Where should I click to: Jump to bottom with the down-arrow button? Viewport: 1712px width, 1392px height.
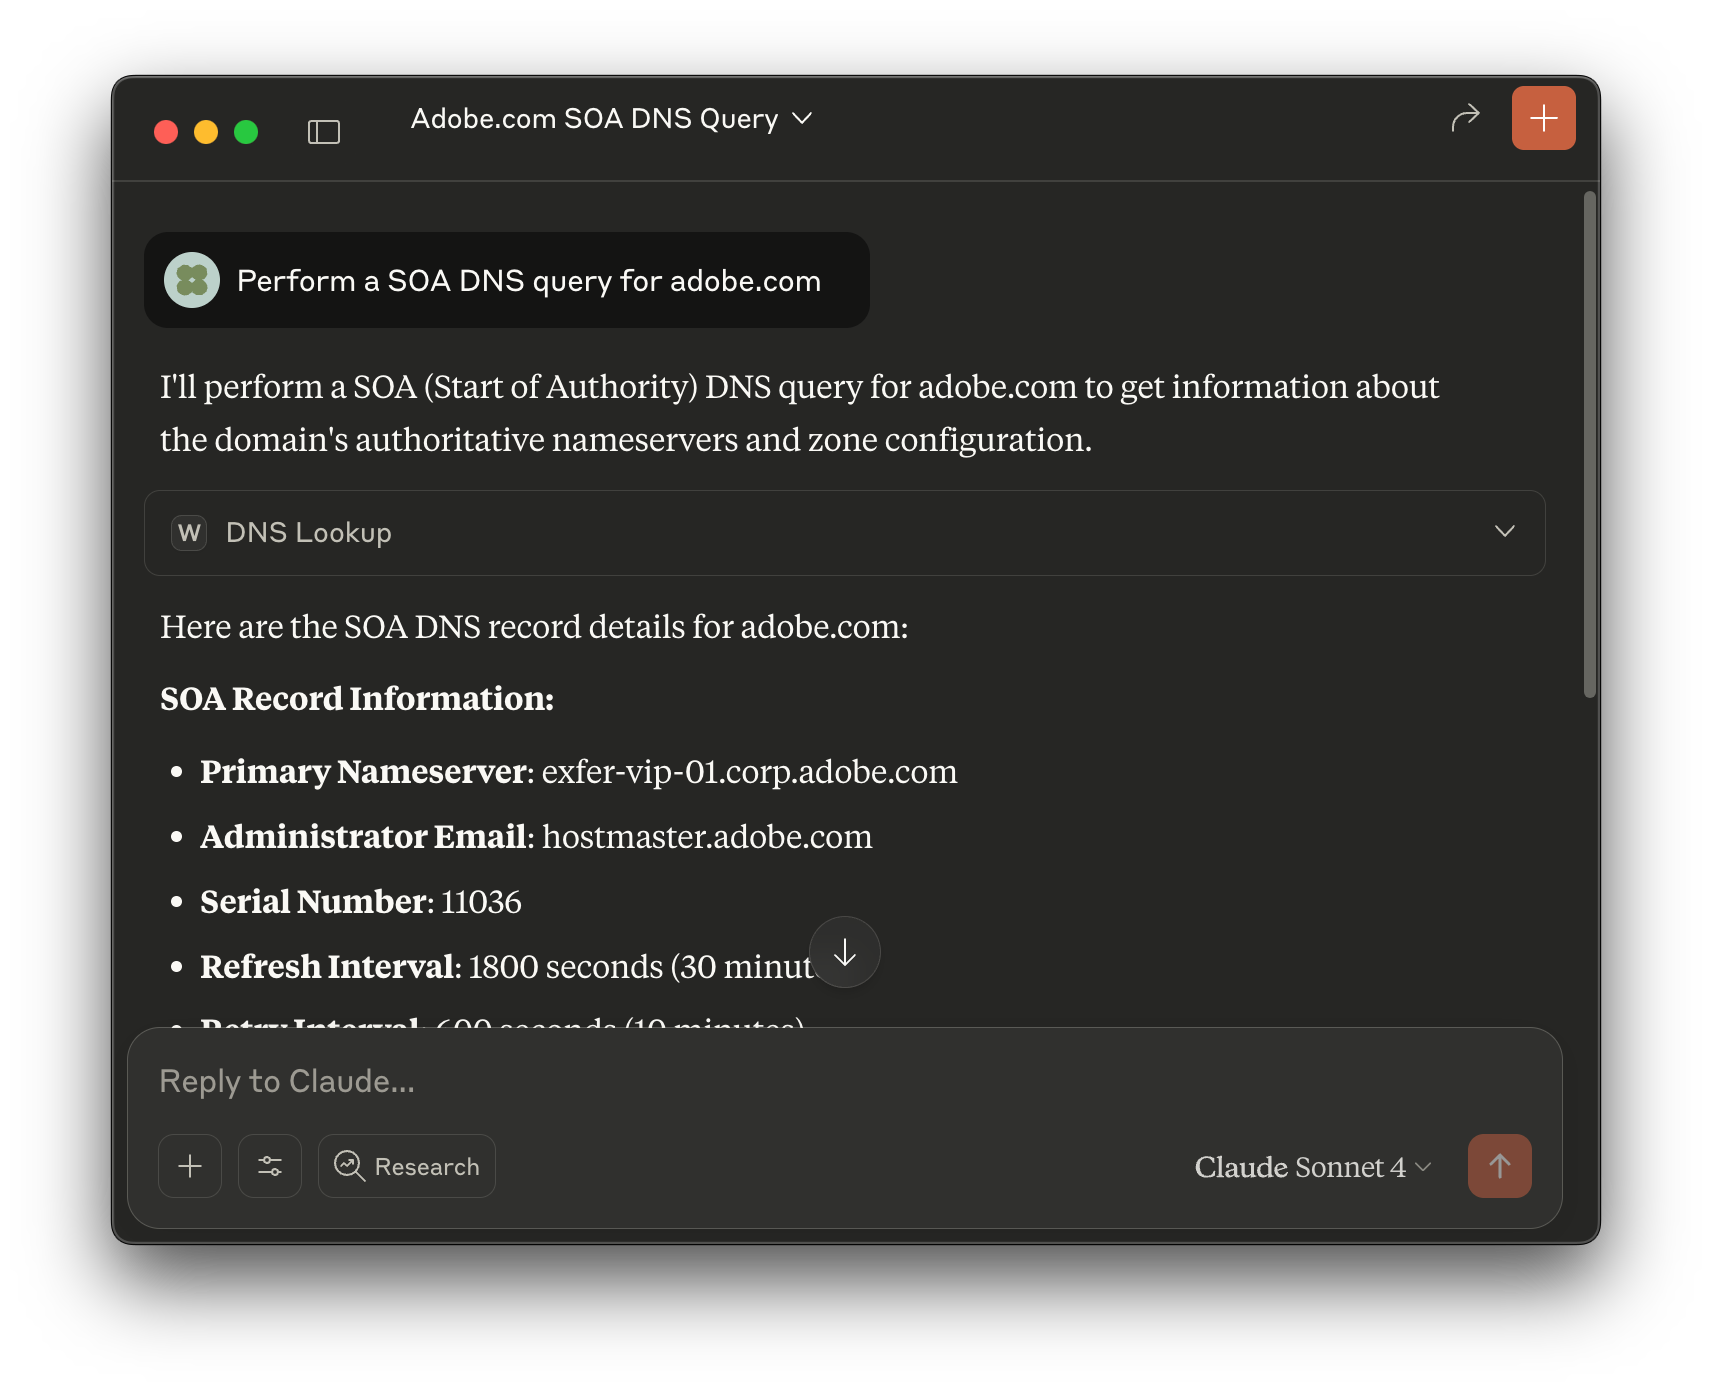click(x=845, y=952)
